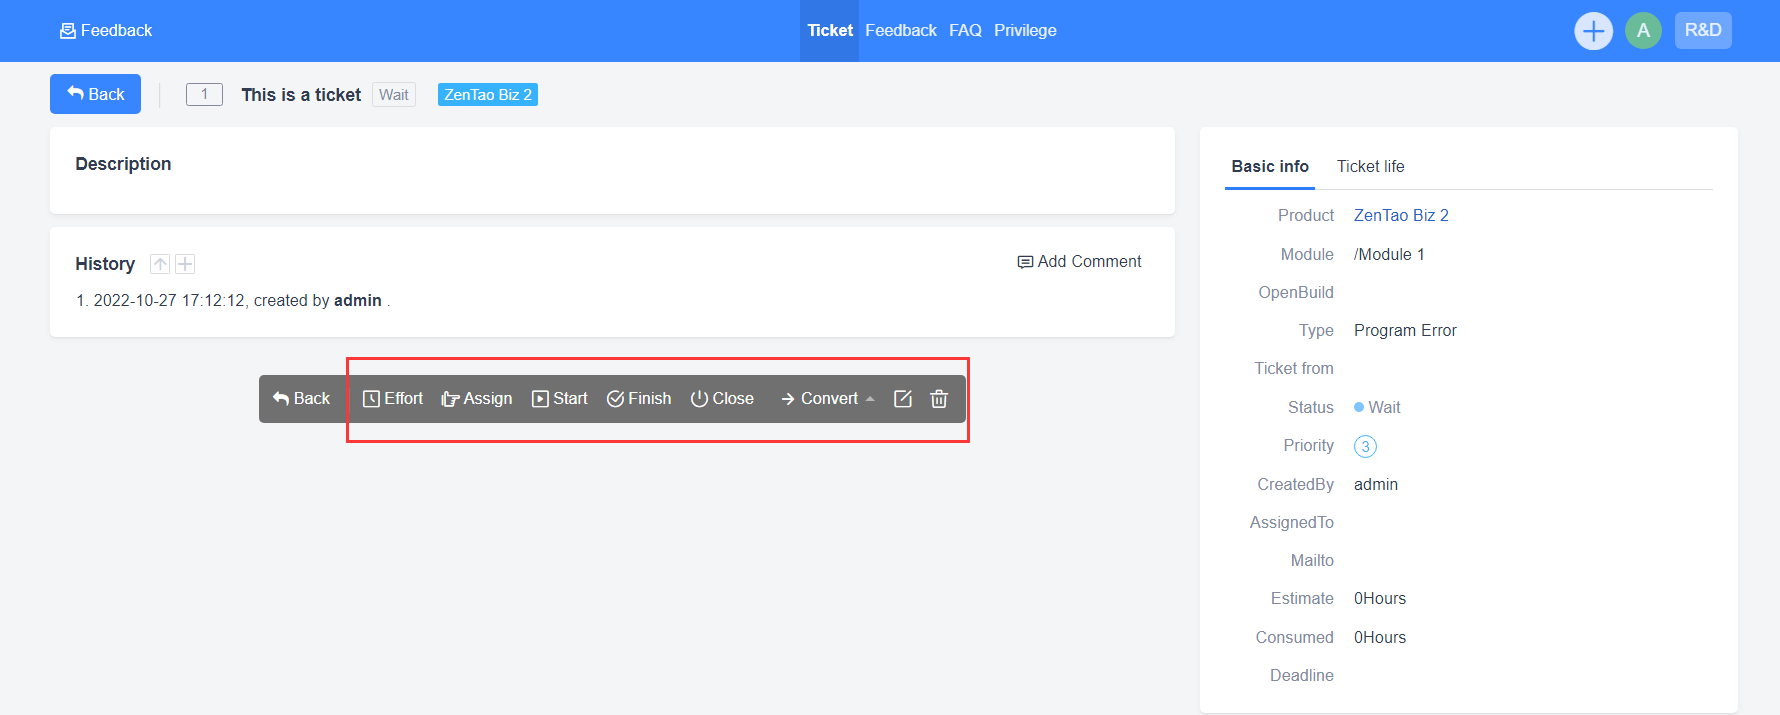Switch to the Ticket life tab
Image resolution: width=1780 pixels, height=715 pixels.
(1370, 167)
